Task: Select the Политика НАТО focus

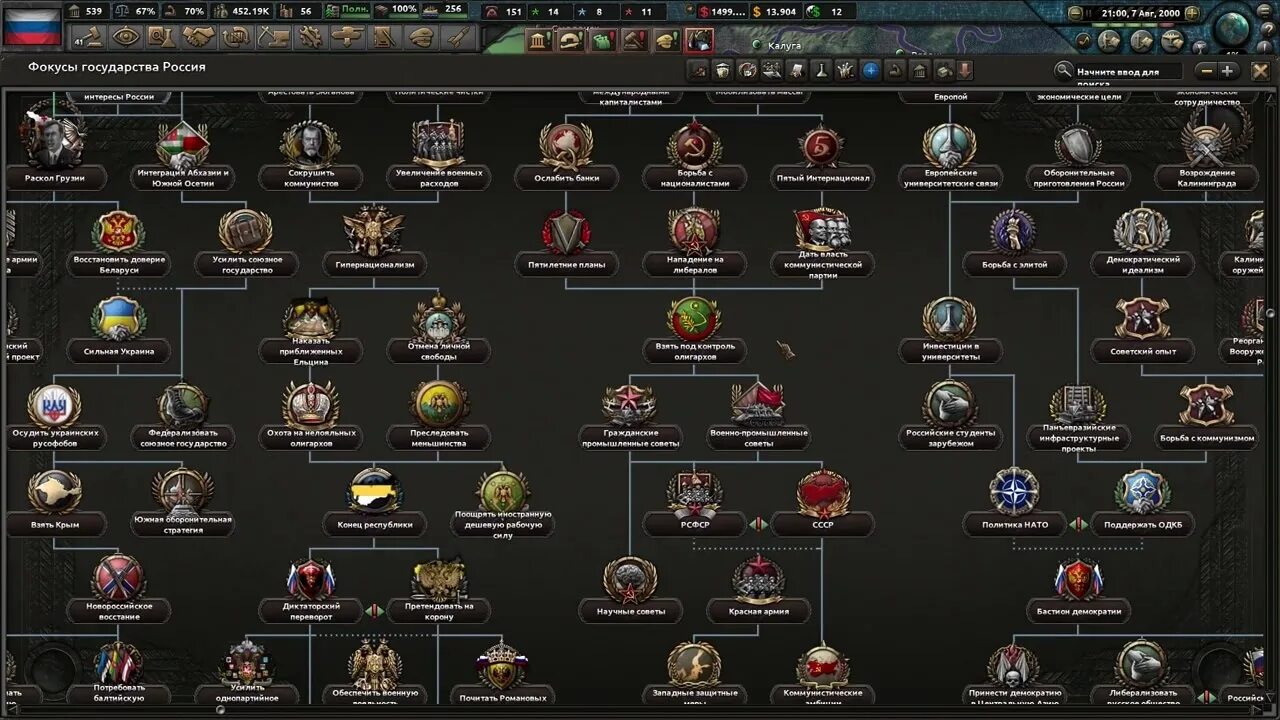Action: click(x=1015, y=502)
